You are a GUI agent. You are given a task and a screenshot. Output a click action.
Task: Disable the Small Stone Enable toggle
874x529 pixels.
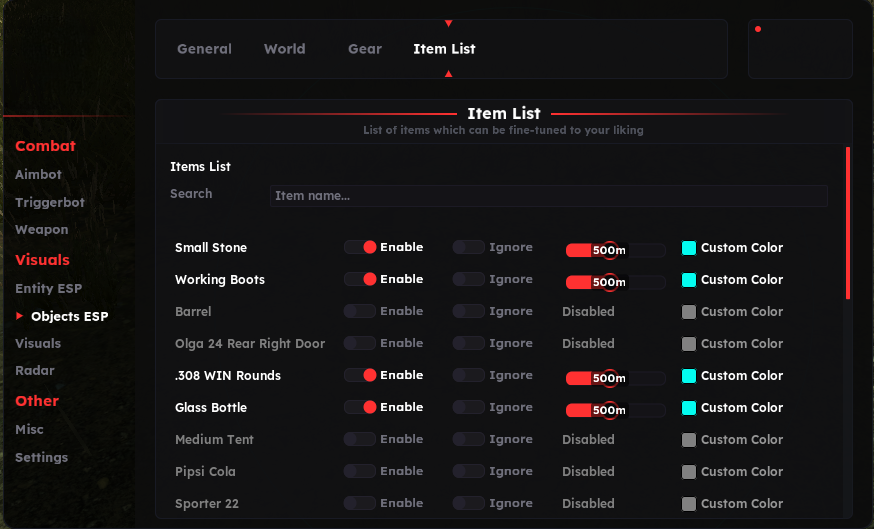(x=360, y=247)
